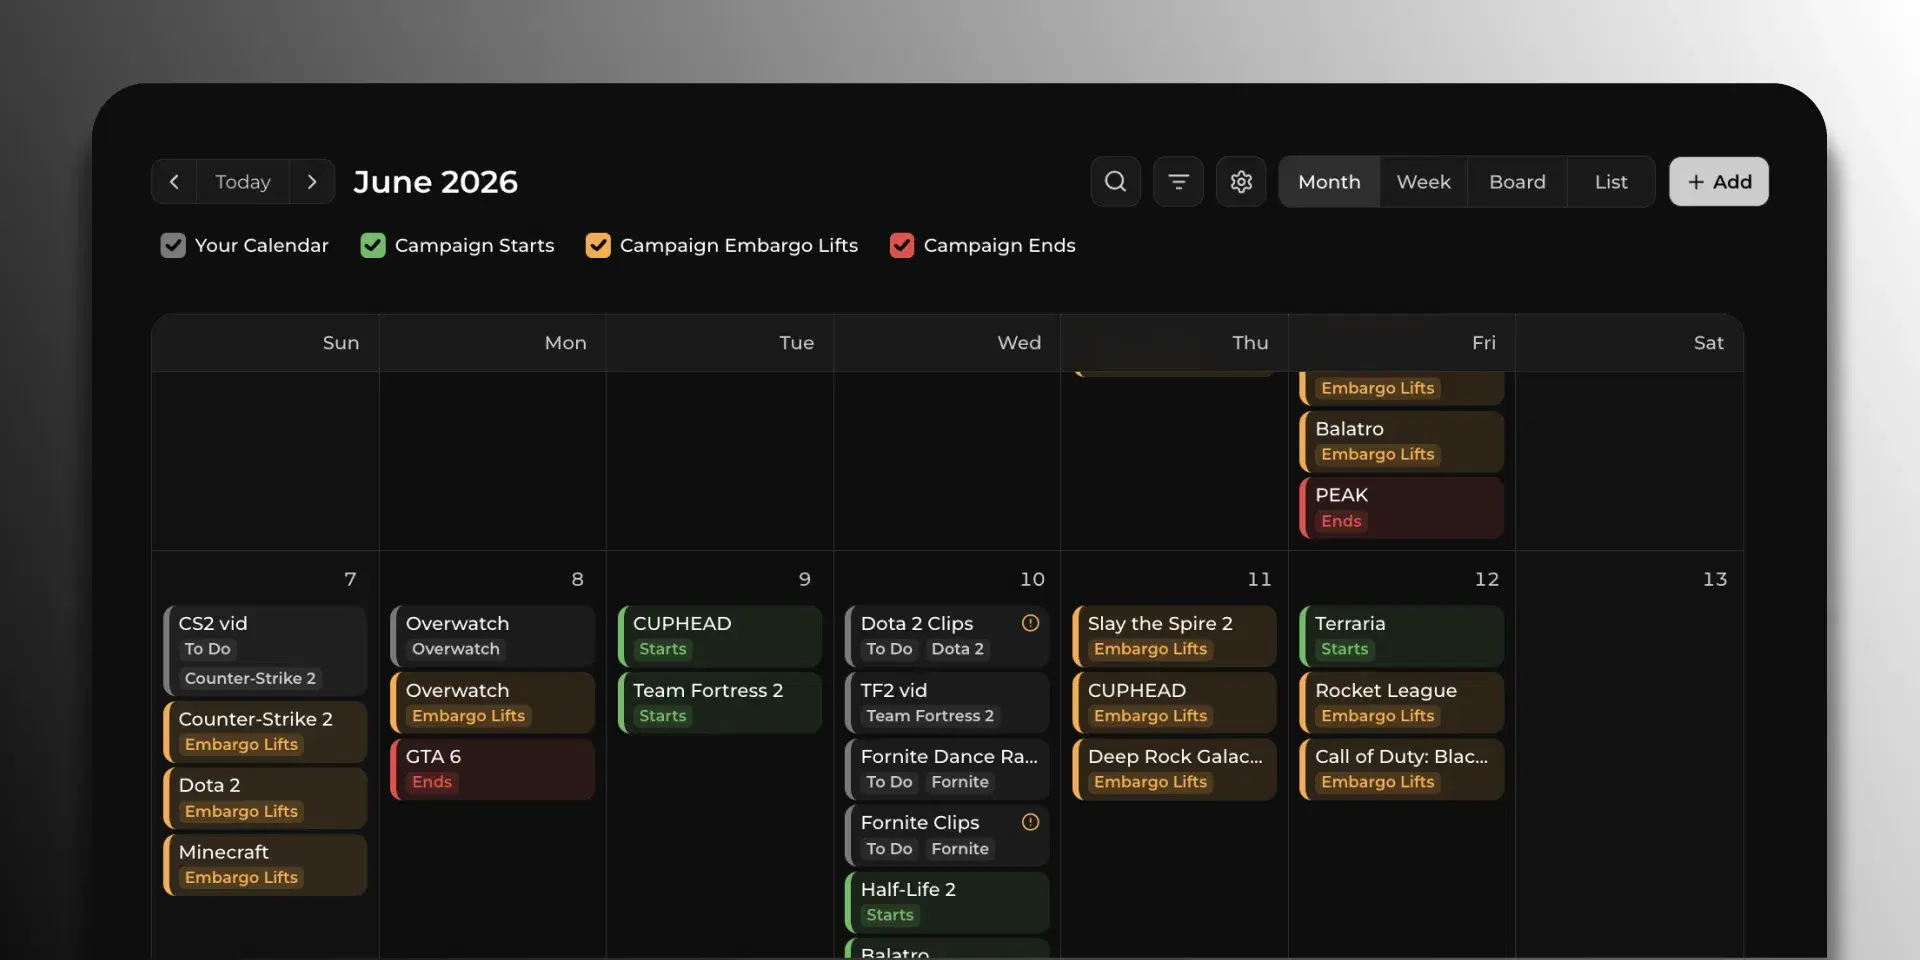Switch to List view
This screenshot has width=1920, height=960.
(1611, 182)
